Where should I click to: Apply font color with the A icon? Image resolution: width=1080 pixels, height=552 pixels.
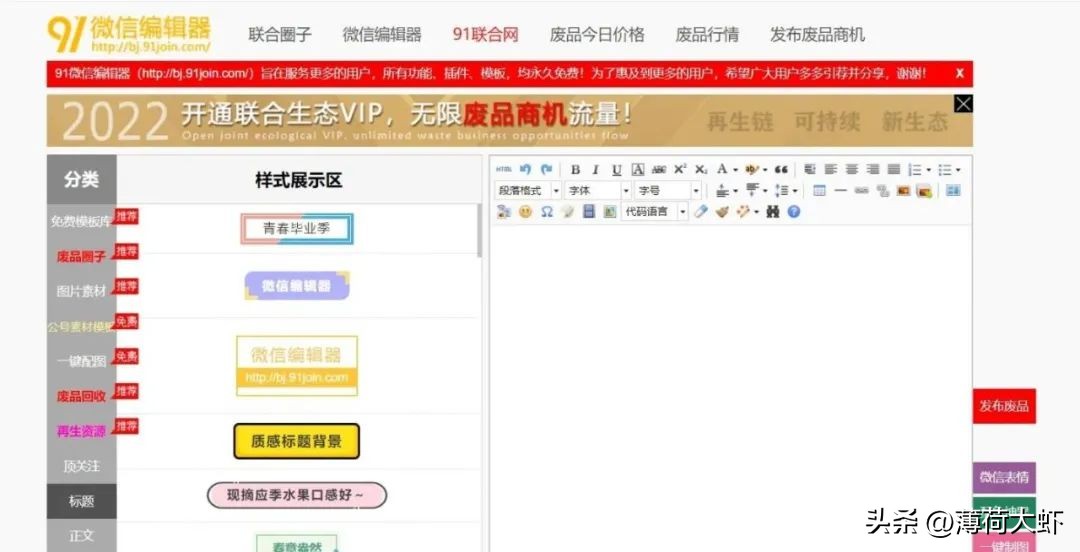tap(722, 170)
